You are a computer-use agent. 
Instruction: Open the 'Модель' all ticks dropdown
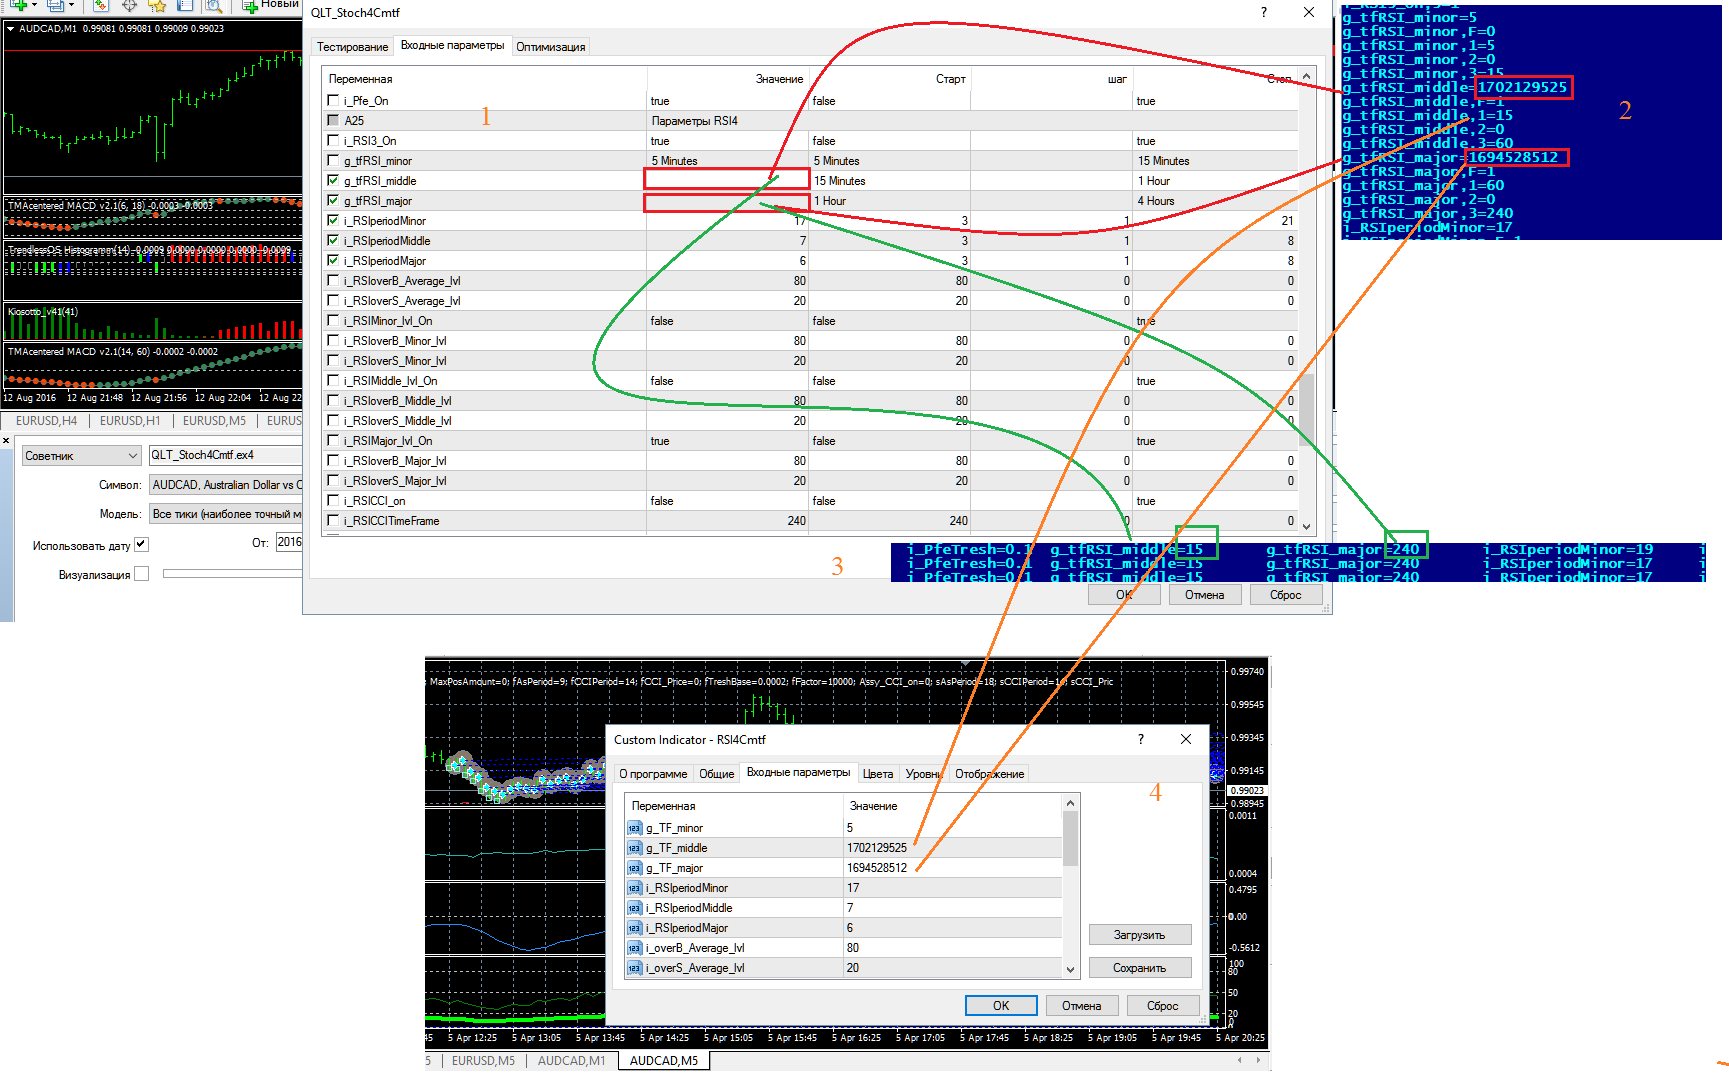tap(225, 514)
